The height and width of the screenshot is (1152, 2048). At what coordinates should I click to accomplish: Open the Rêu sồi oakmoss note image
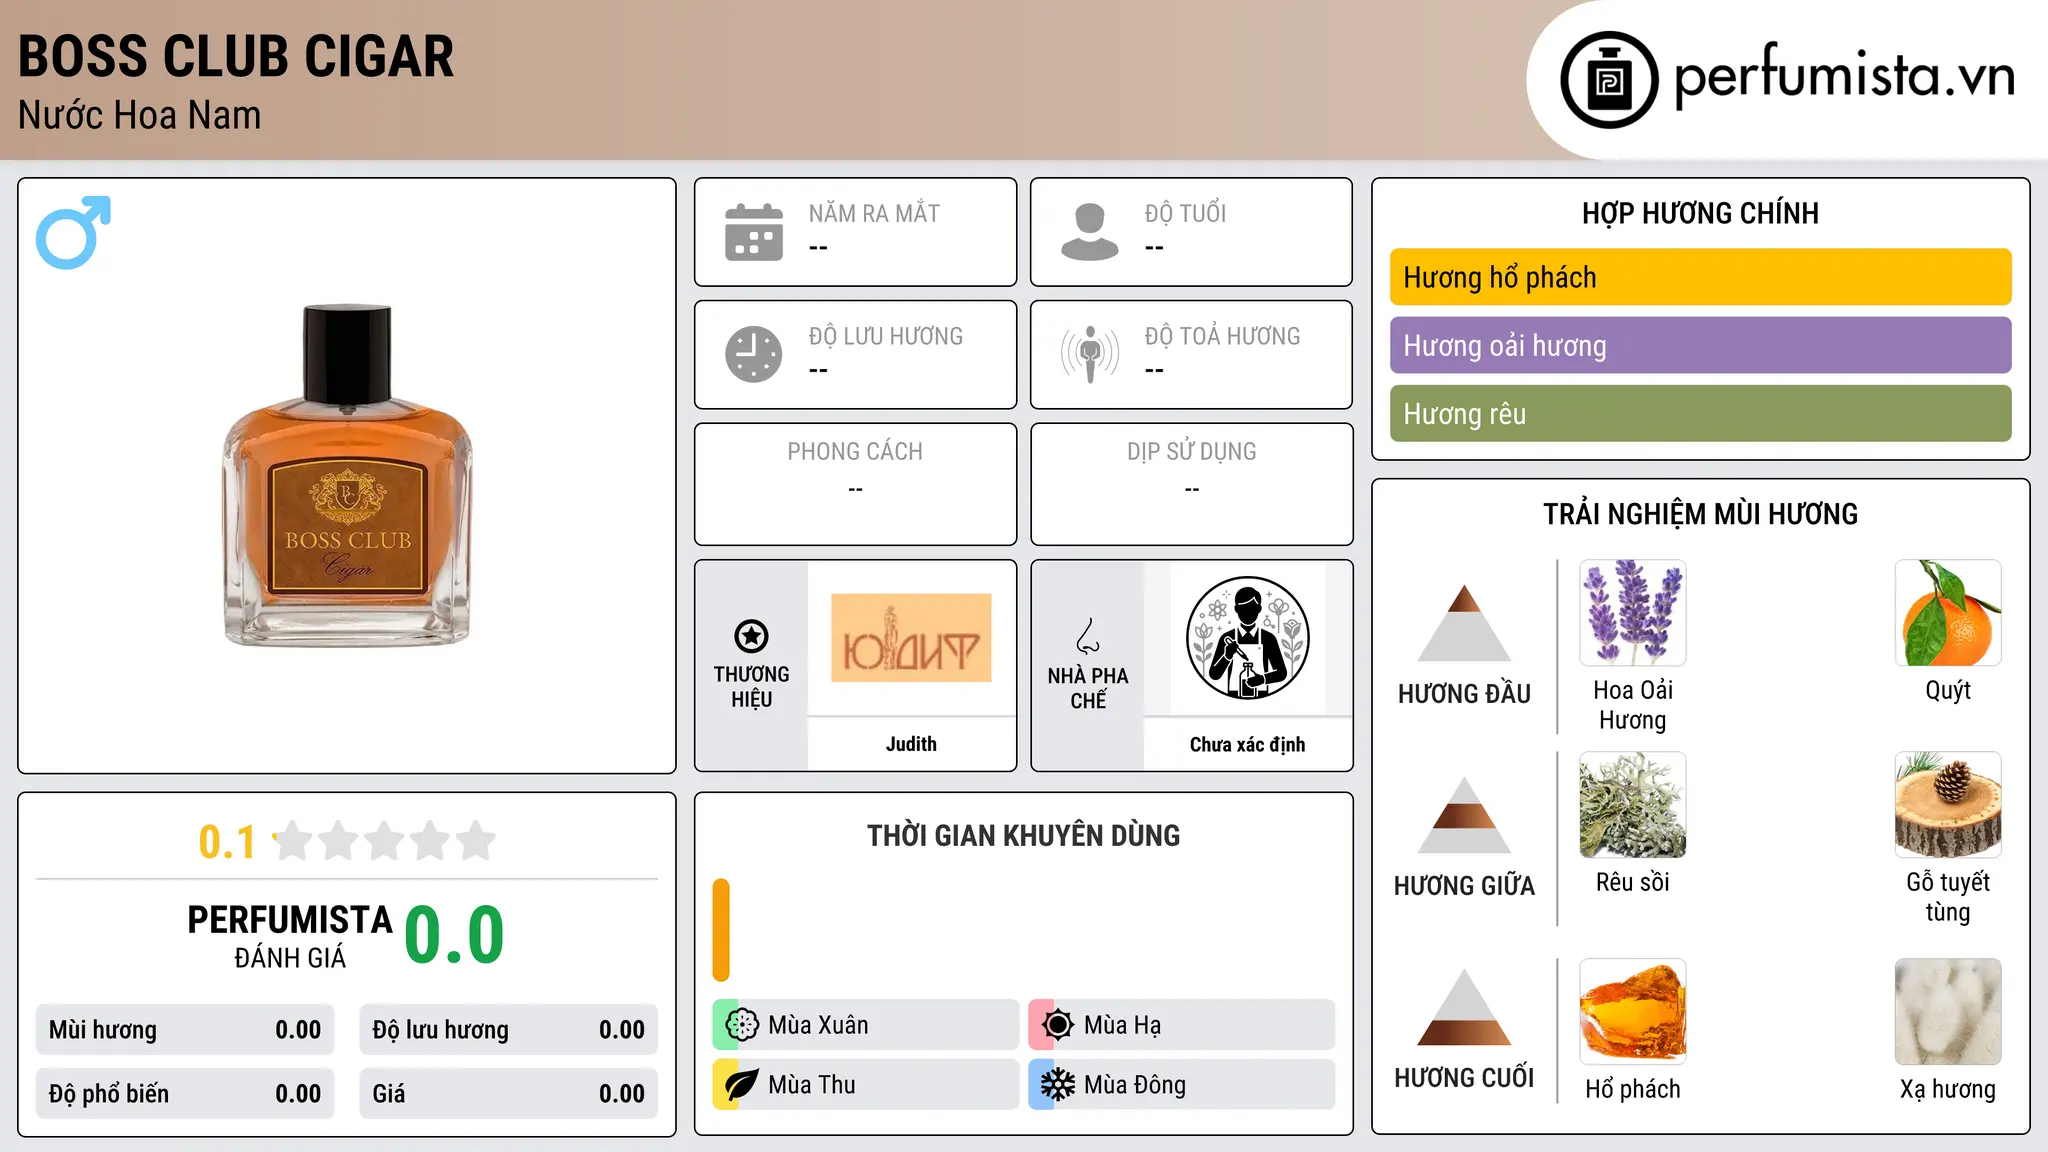(x=1633, y=805)
